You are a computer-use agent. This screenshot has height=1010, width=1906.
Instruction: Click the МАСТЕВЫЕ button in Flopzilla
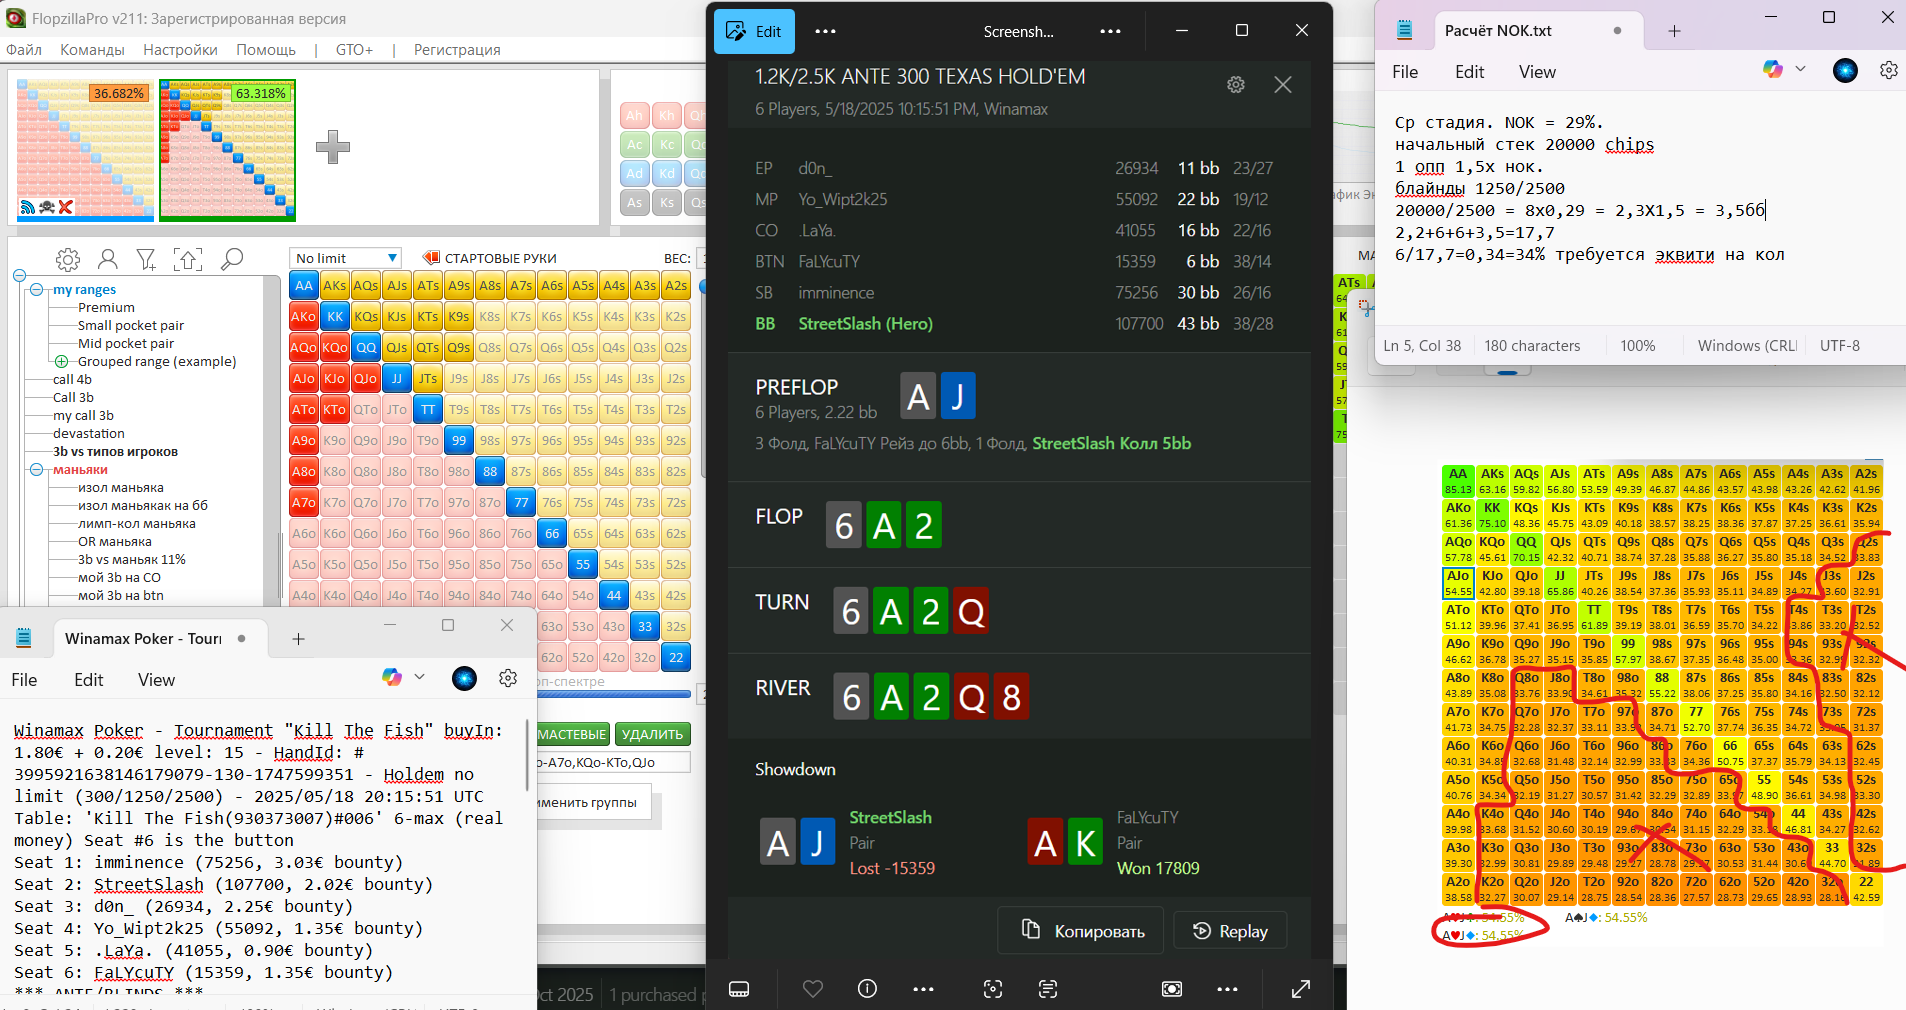573,734
